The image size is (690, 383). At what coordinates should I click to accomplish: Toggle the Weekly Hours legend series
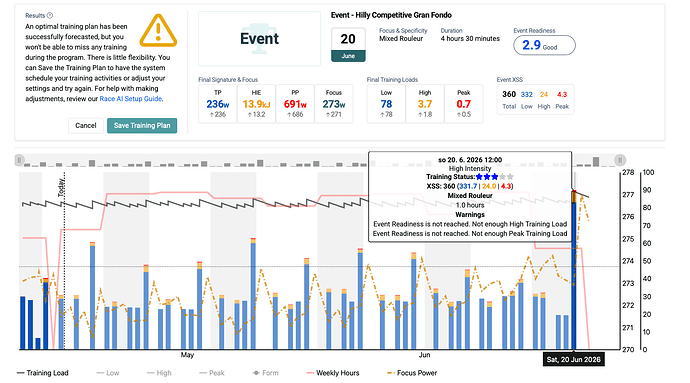[333, 373]
